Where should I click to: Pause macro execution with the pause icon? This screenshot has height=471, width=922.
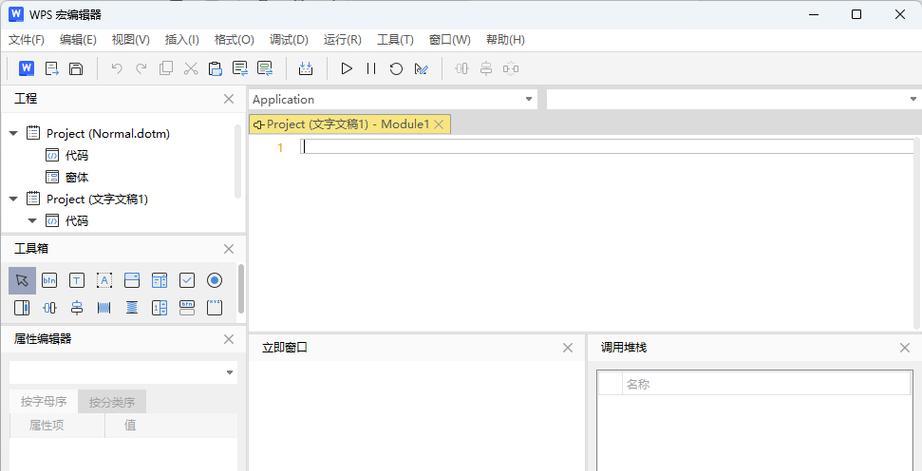tap(371, 69)
